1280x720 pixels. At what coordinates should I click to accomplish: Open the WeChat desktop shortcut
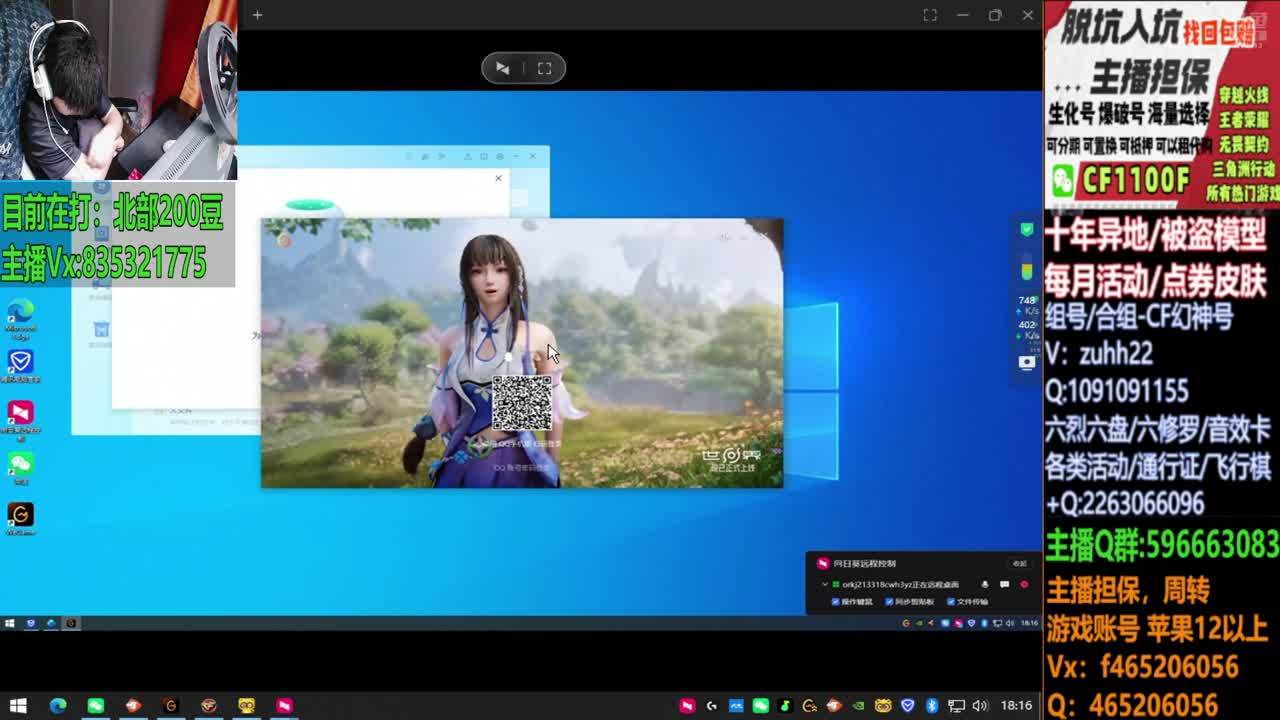tap(20, 464)
